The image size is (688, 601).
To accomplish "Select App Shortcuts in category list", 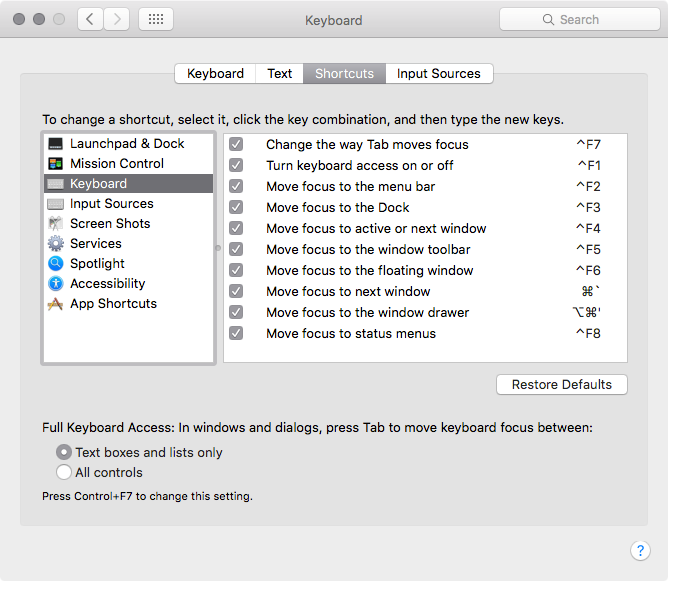I will (x=129, y=304).
